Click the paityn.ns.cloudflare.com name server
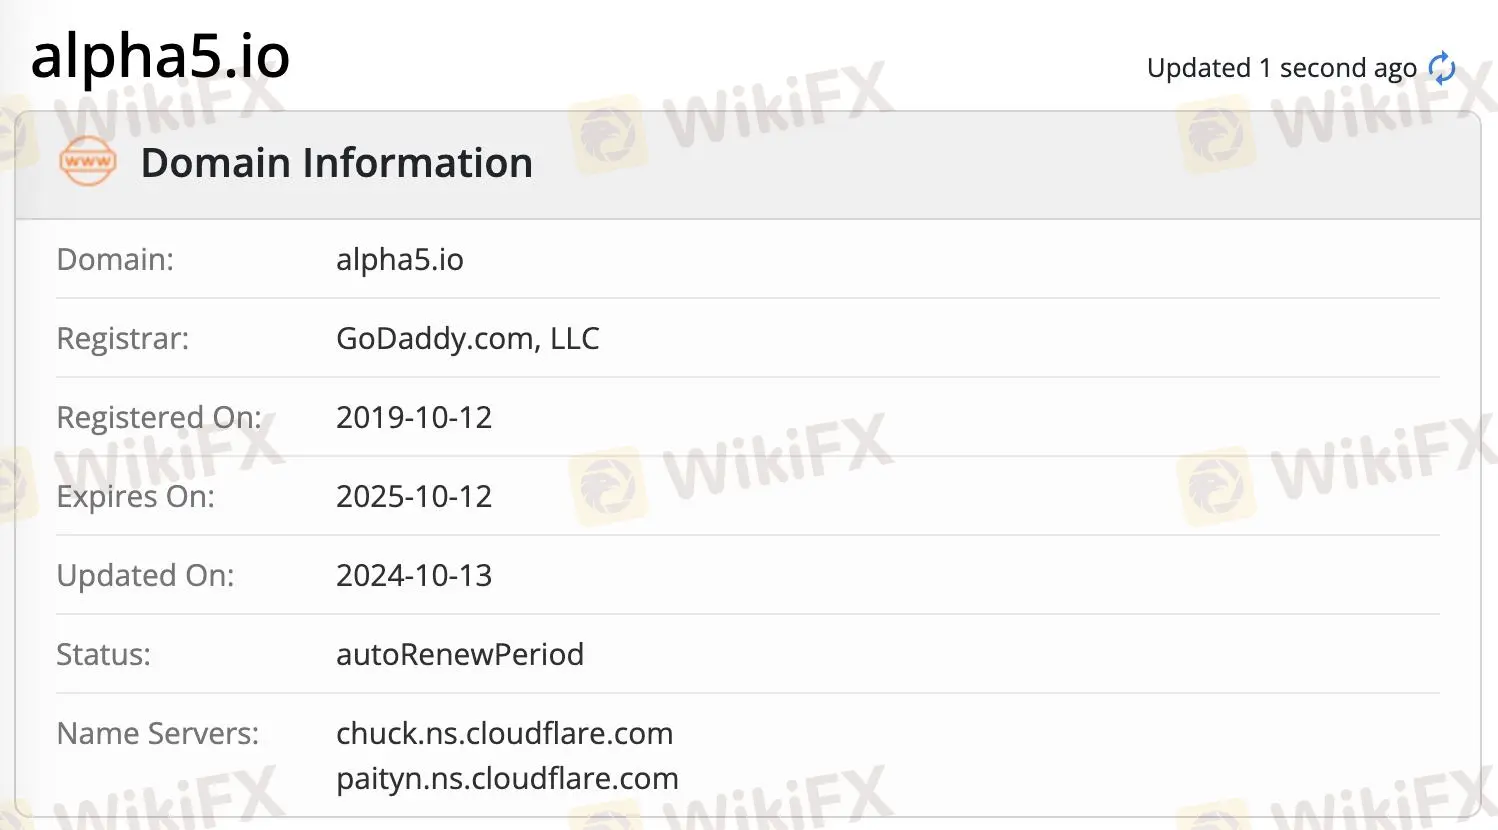Viewport: 1498px width, 830px height. point(507,778)
